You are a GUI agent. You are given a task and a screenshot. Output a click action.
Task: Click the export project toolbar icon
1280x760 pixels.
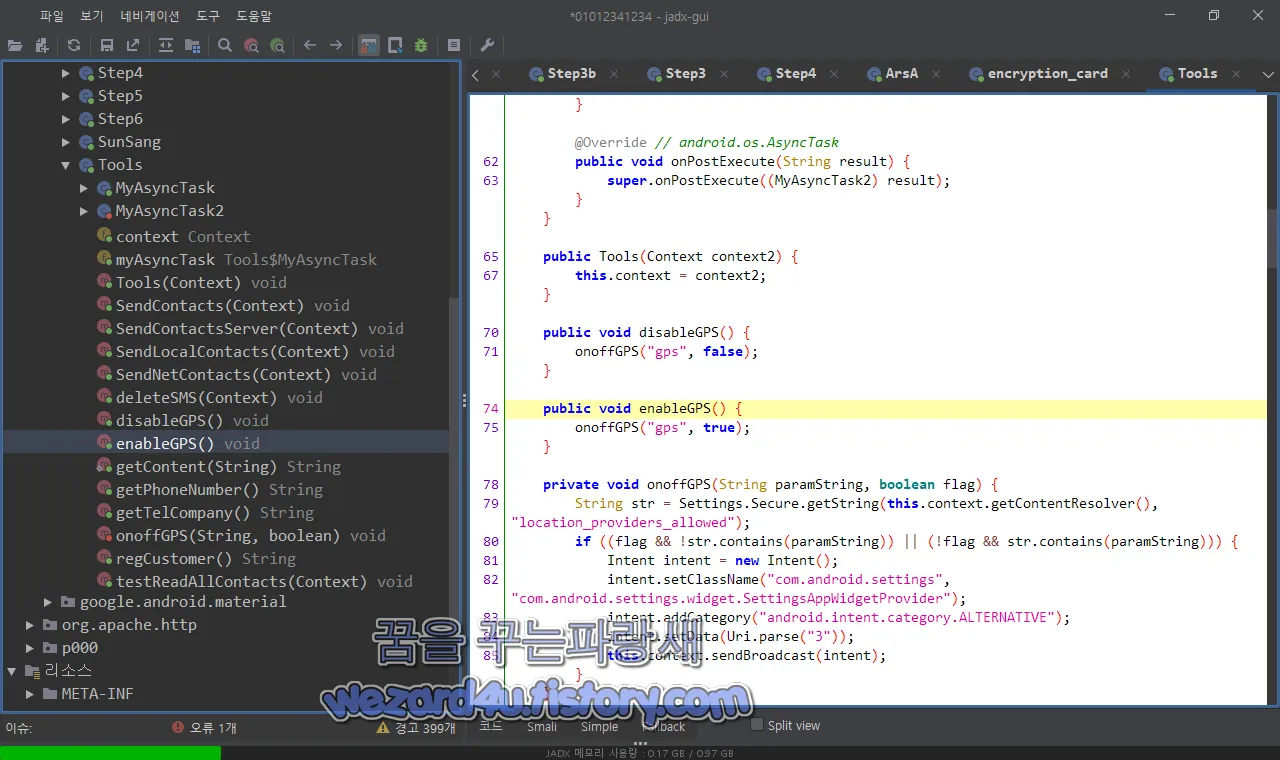click(x=133, y=45)
